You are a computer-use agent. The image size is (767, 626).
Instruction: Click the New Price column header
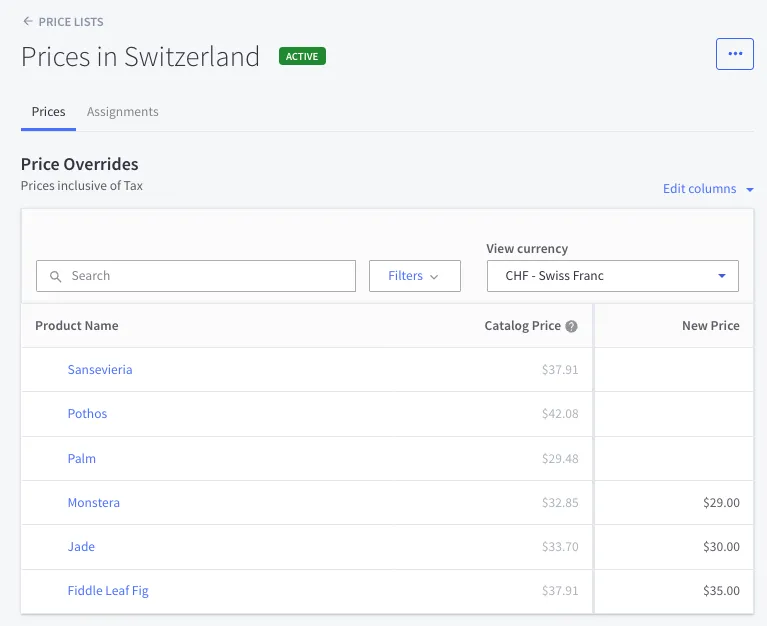[x=711, y=326]
